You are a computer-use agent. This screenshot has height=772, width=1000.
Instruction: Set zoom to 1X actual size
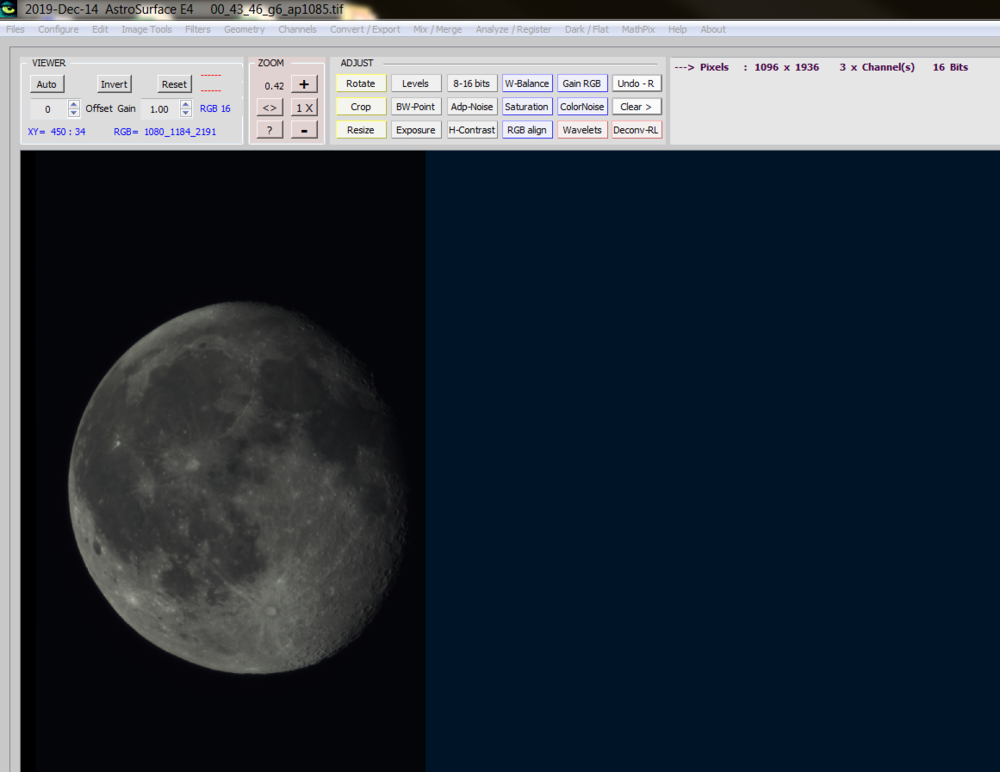click(x=304, y=107)
